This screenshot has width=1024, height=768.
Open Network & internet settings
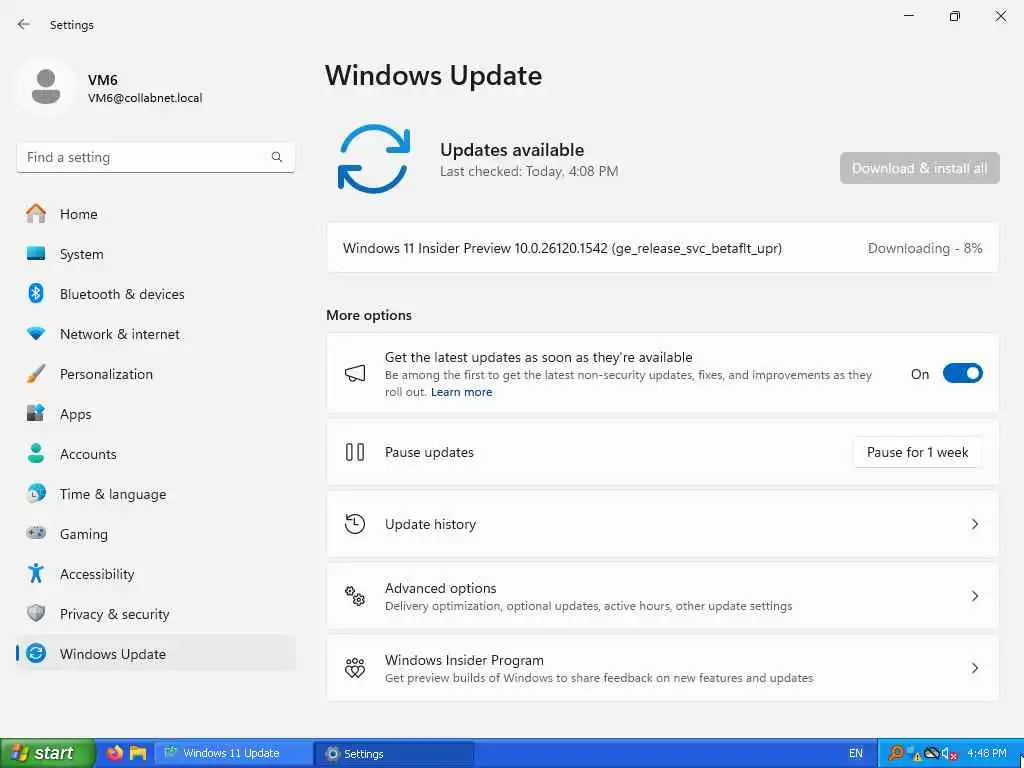coord(155,334)
